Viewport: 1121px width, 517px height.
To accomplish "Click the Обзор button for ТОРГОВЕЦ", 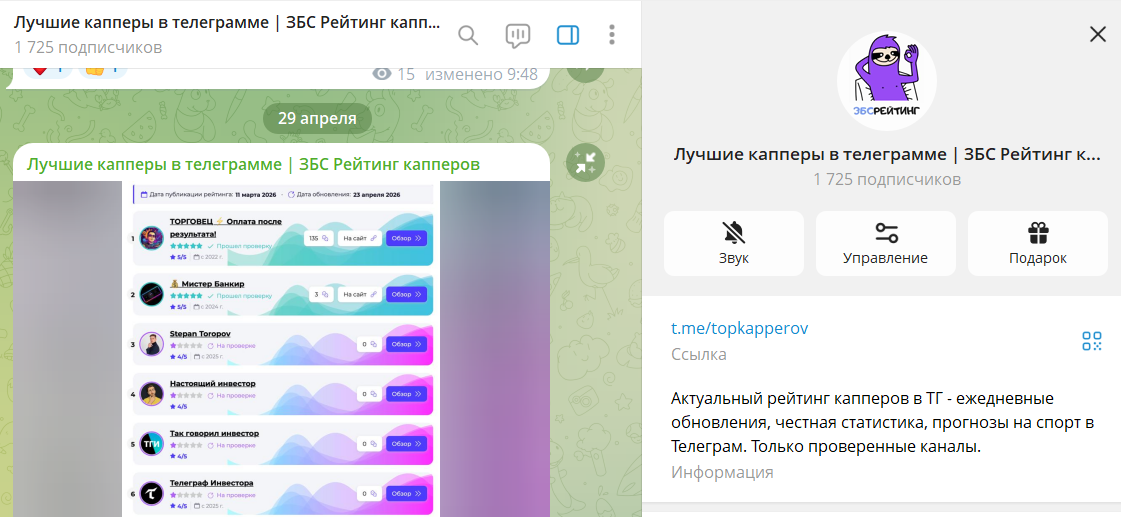I will coord(406,238).
